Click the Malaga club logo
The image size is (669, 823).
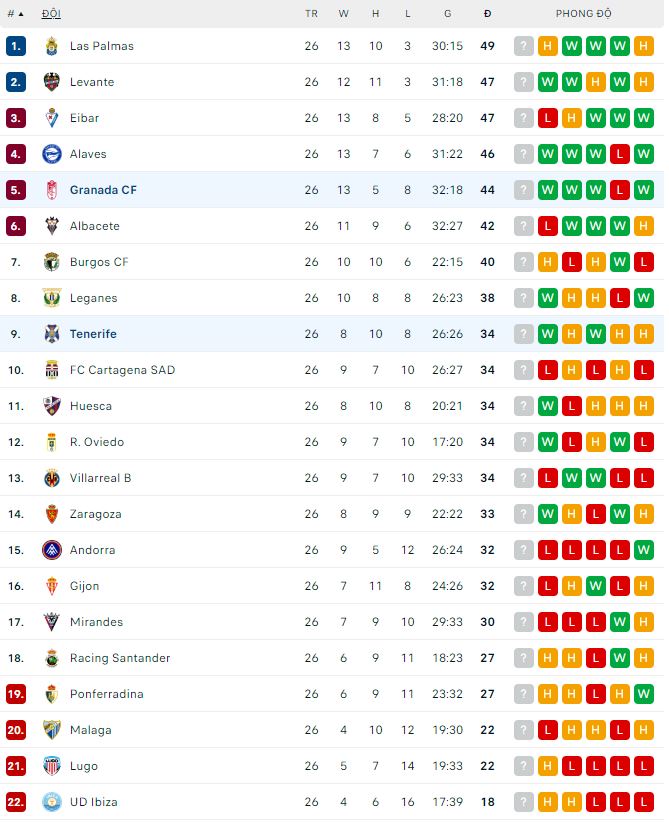point(52,730)
